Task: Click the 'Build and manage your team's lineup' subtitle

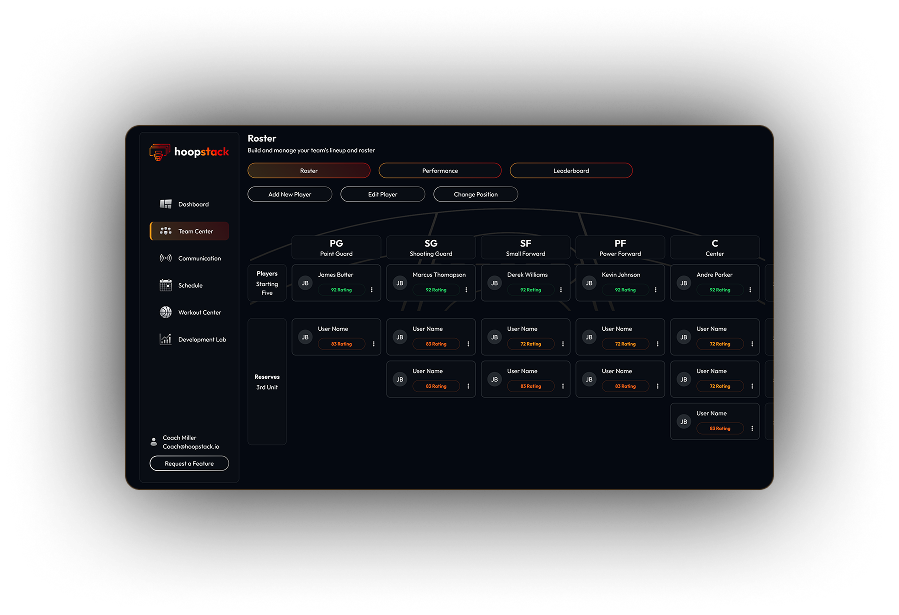Action: pyautogui.click(x=311, y=150)
